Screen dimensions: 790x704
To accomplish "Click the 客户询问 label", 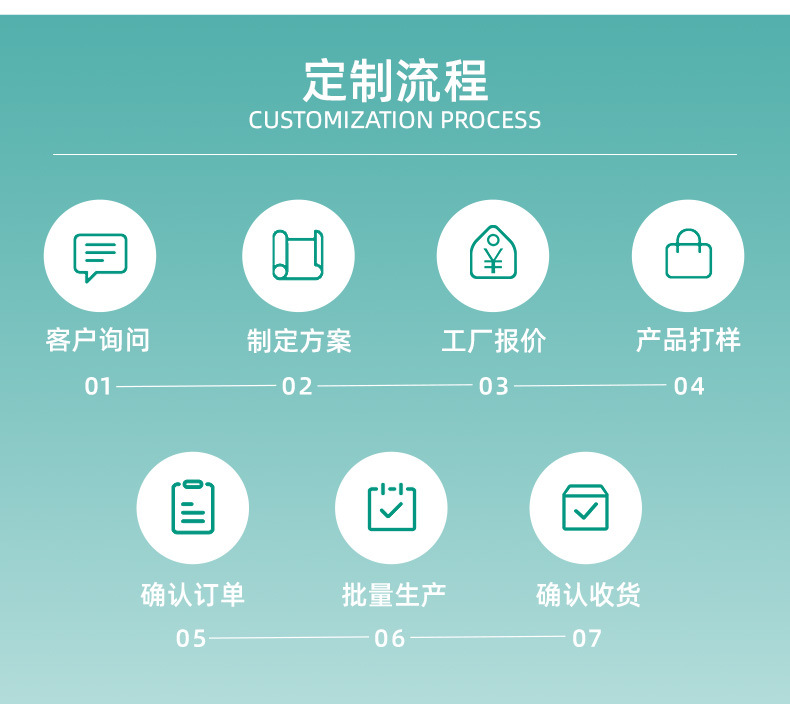I will 98,340.
